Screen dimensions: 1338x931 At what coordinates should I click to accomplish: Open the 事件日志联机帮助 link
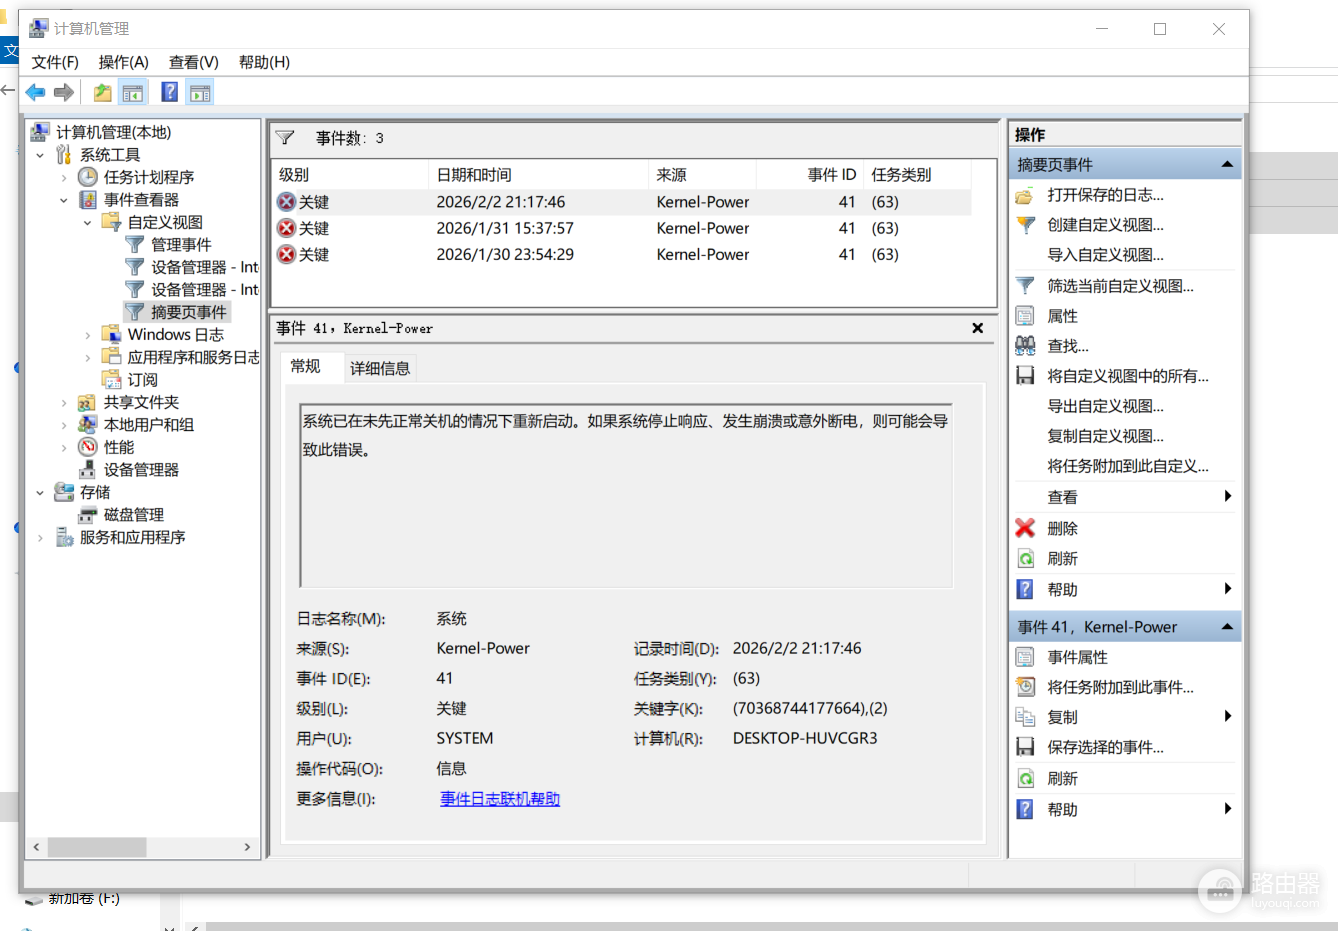point(500,799)
